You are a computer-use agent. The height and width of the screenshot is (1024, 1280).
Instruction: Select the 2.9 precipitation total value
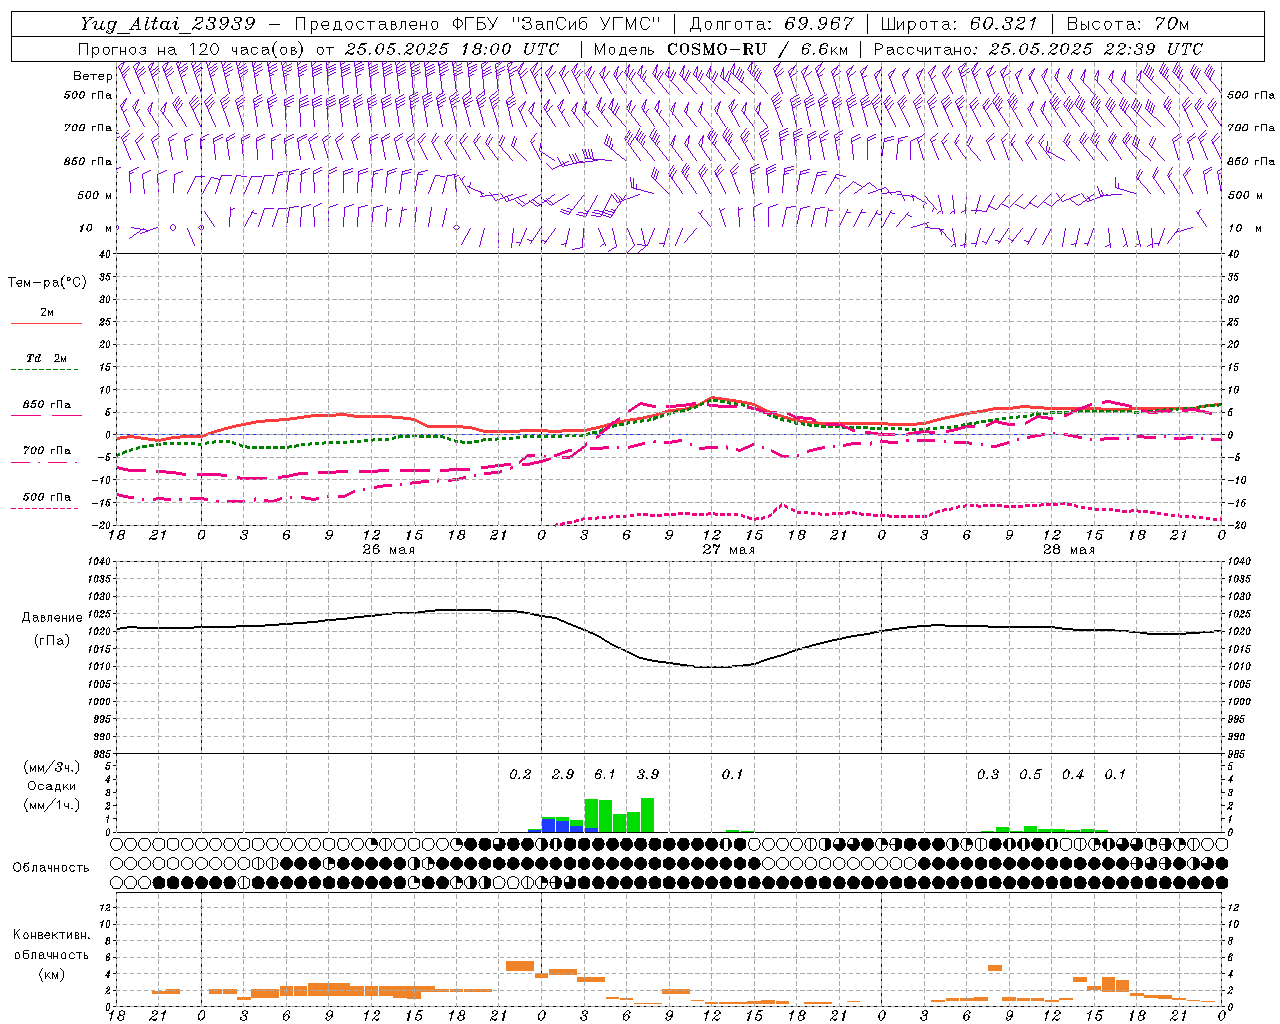563,775
